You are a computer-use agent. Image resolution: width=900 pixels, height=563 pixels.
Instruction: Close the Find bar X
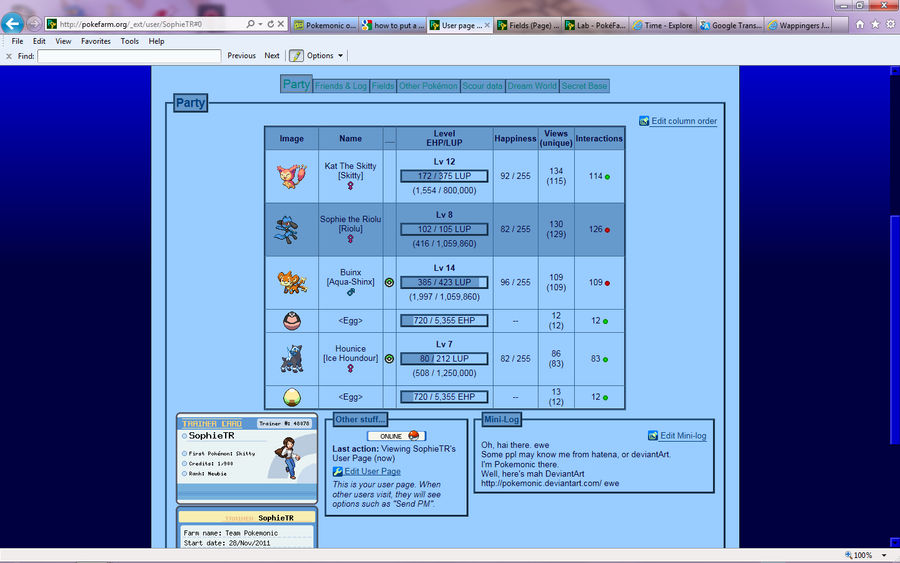[9, 56]
